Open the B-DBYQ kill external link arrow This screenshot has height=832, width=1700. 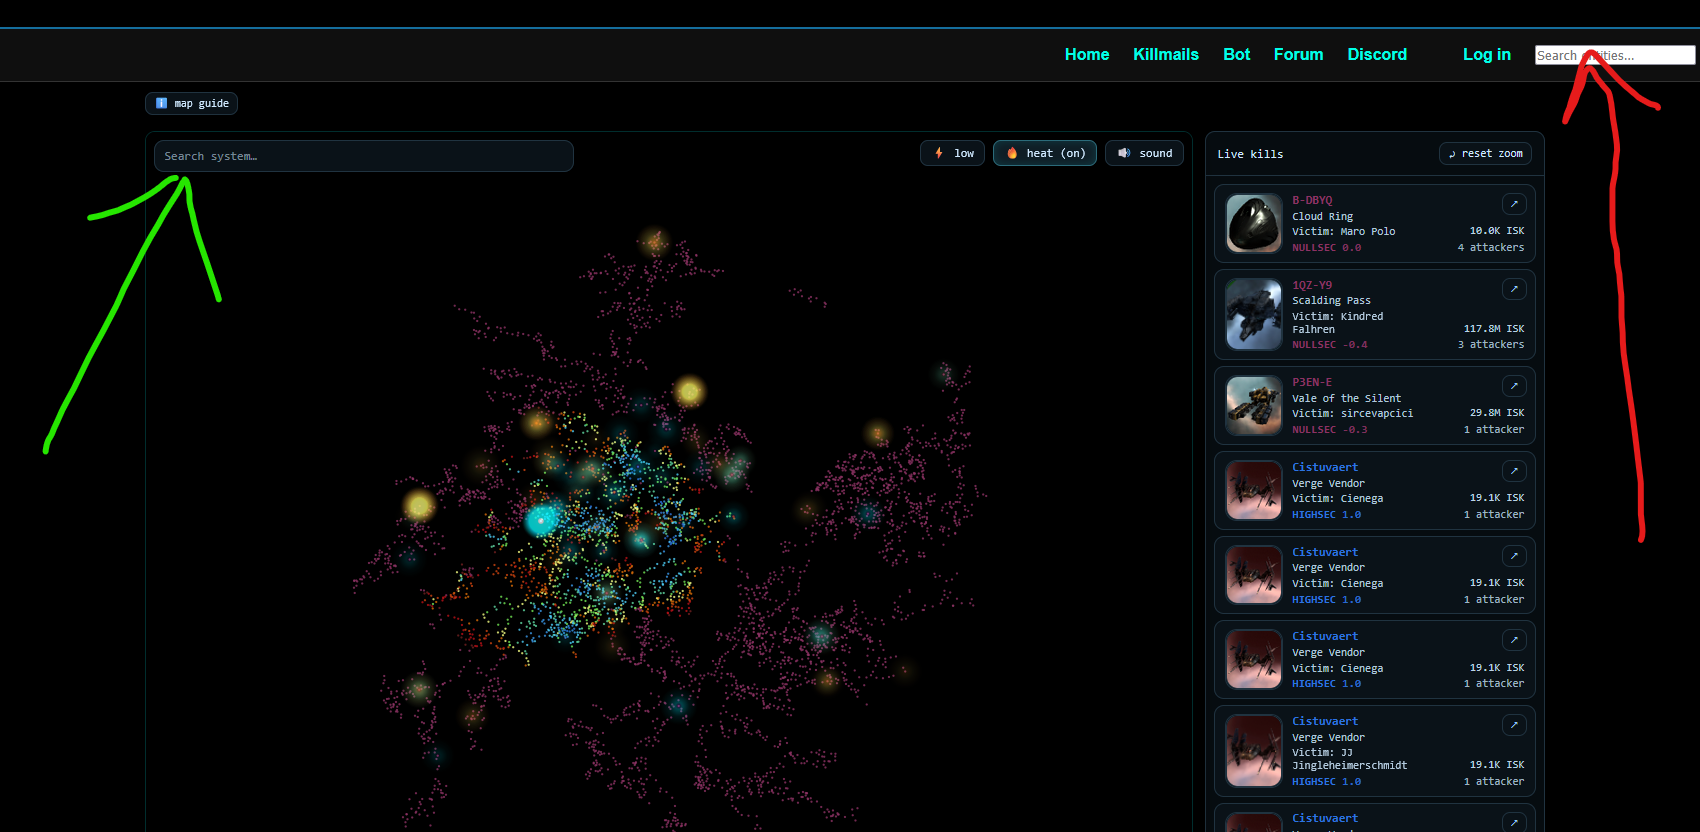click(1514, 204)
